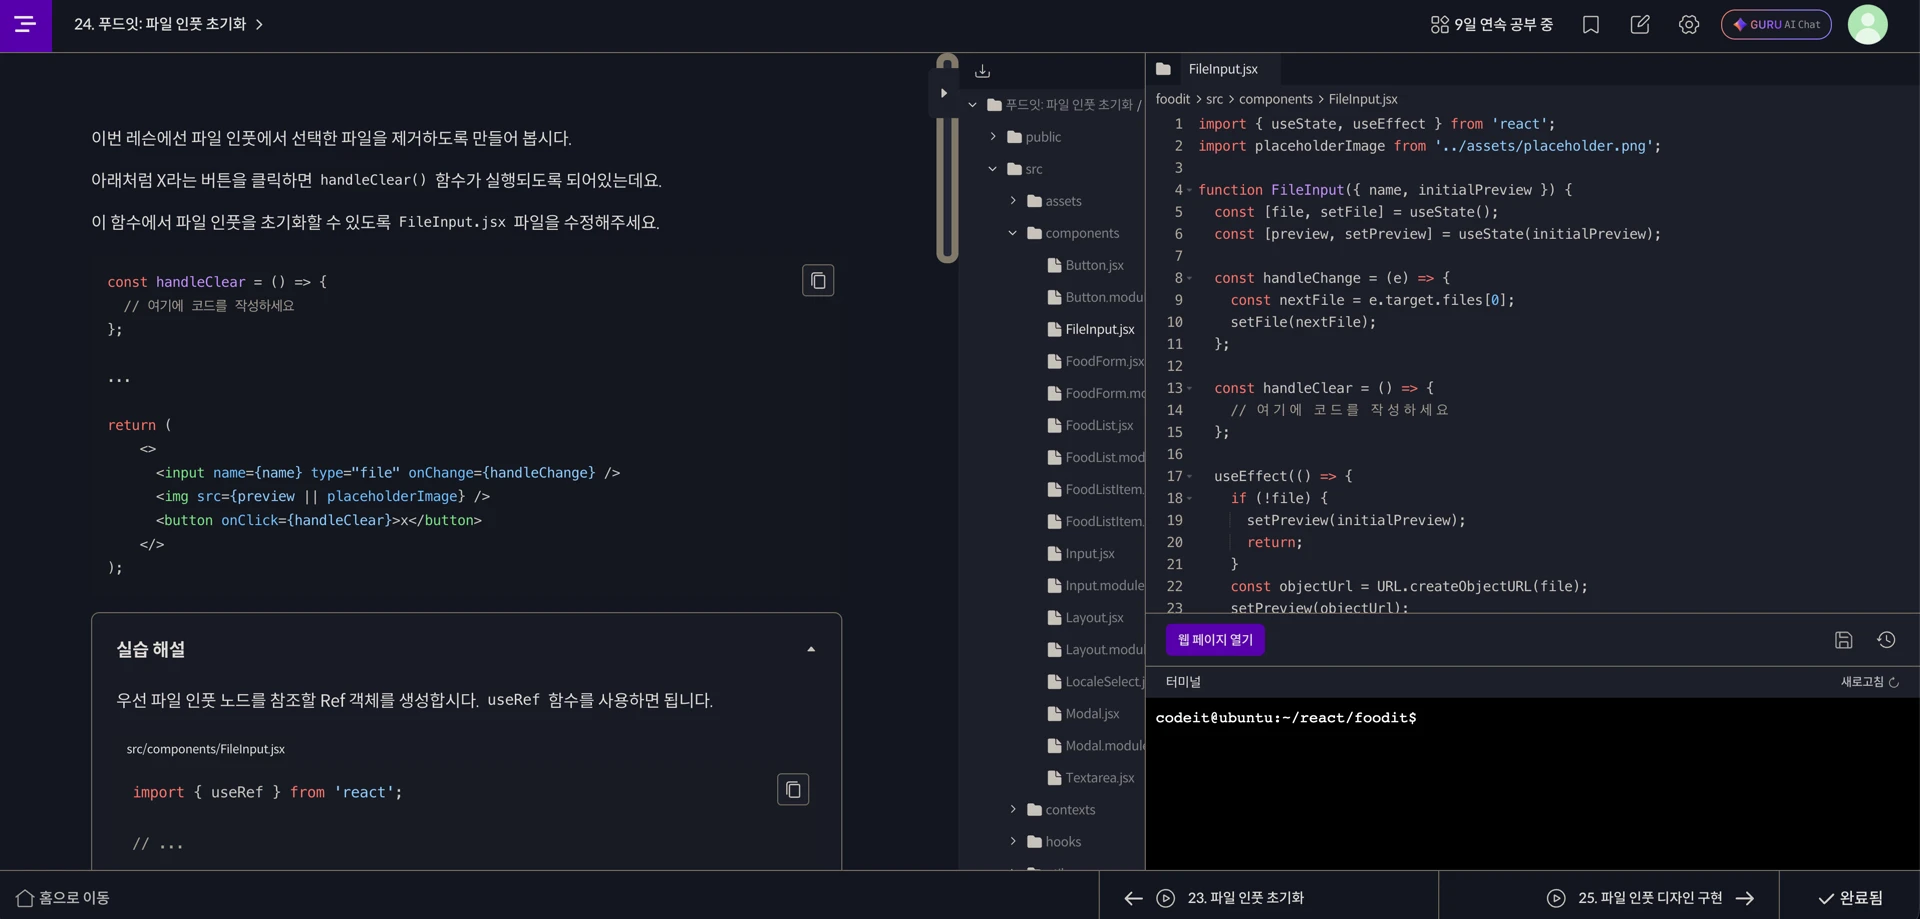Mark lesson complete with 완료됨
The image size is (1920, 919).
(1850, 898)
